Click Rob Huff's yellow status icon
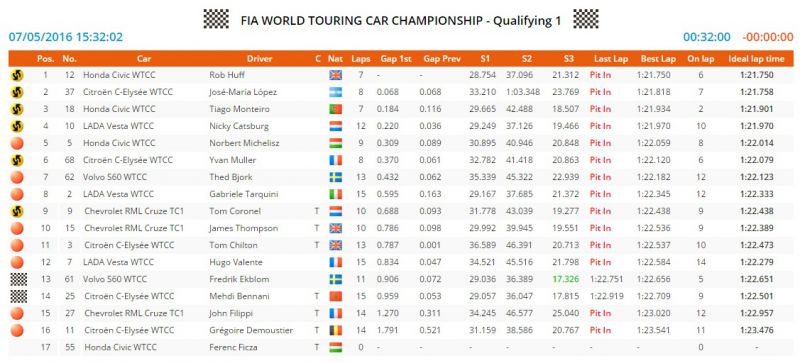 17,75
